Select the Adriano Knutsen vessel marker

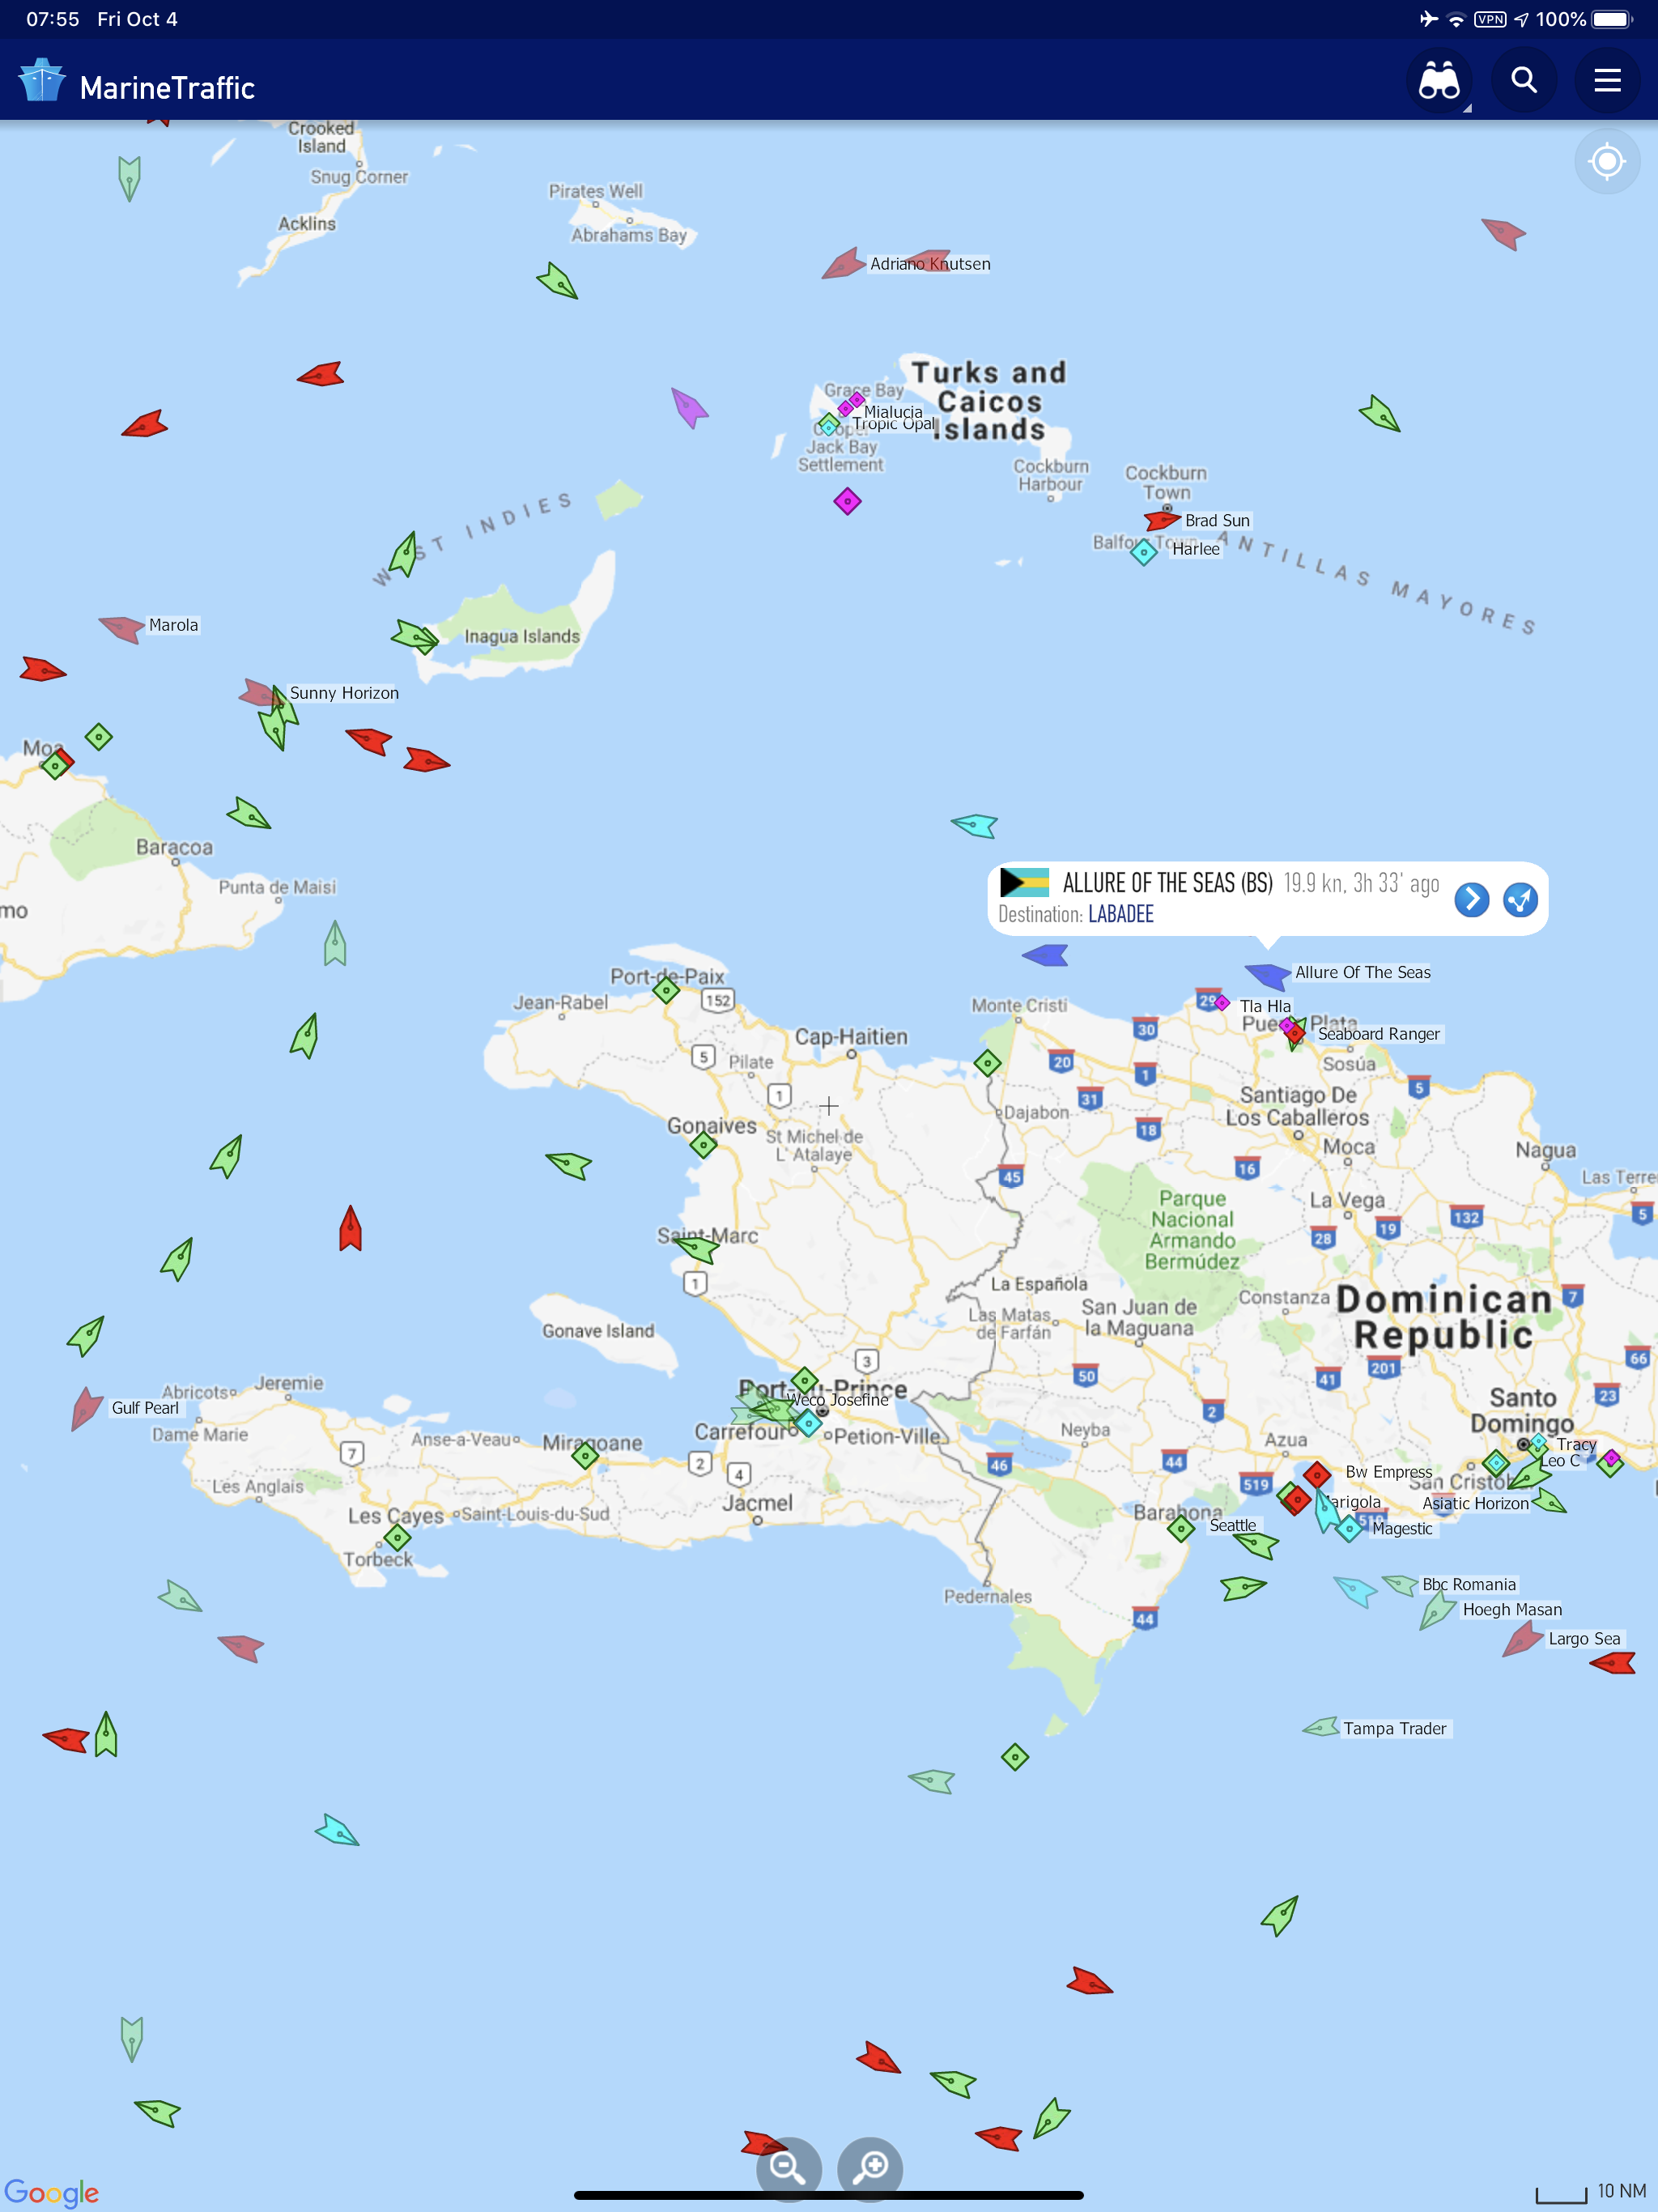tap(843, 264)
